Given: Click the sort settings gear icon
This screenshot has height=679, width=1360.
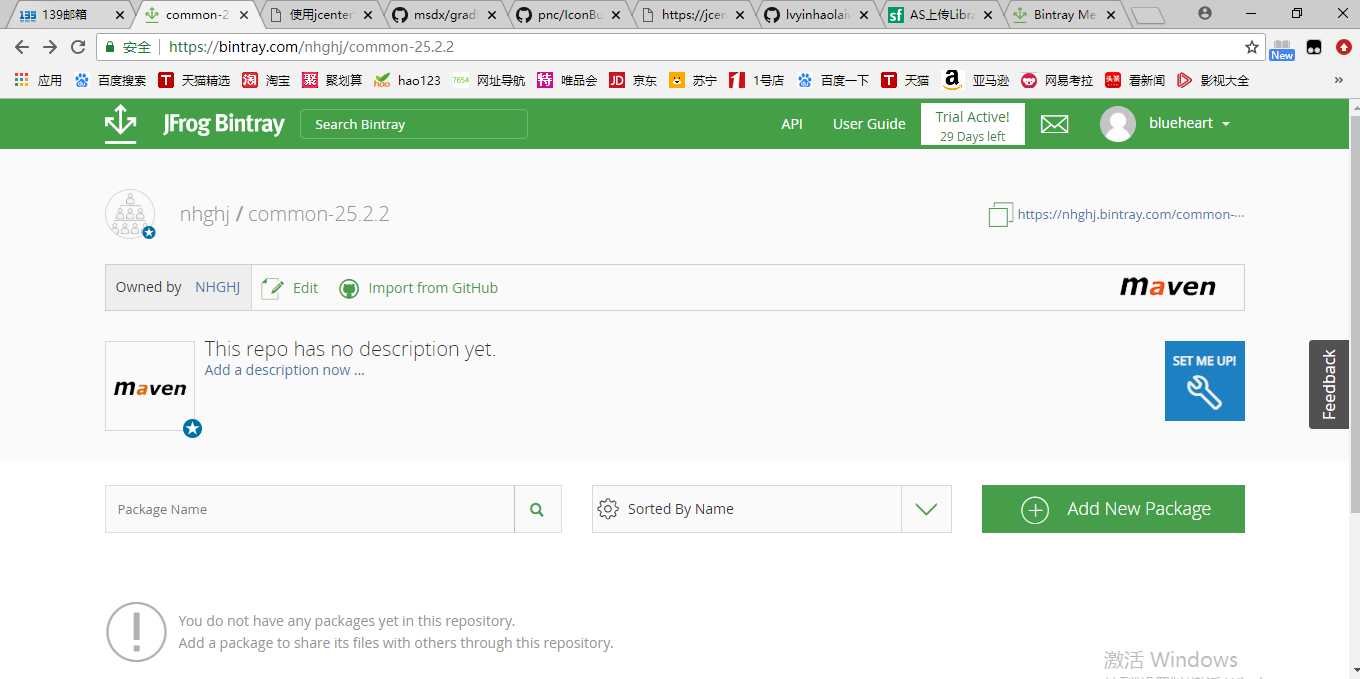Looking at the screenshot, I should click(607, 509).
